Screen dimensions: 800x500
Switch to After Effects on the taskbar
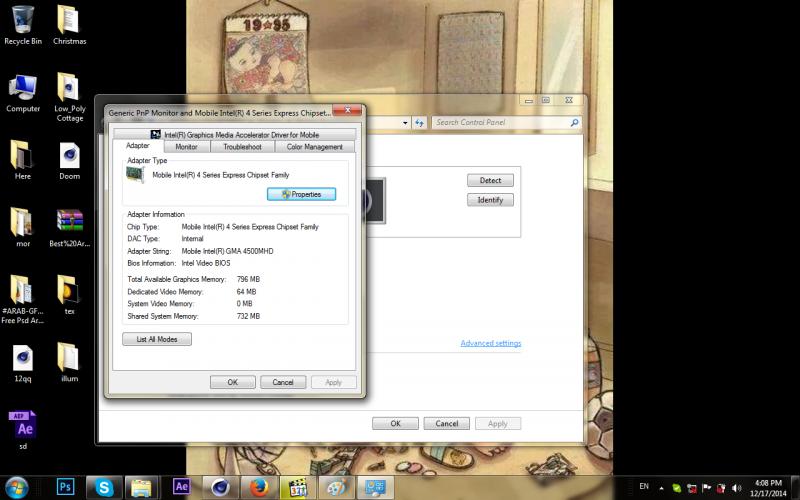pyautogui.click(x=181, y=487)
